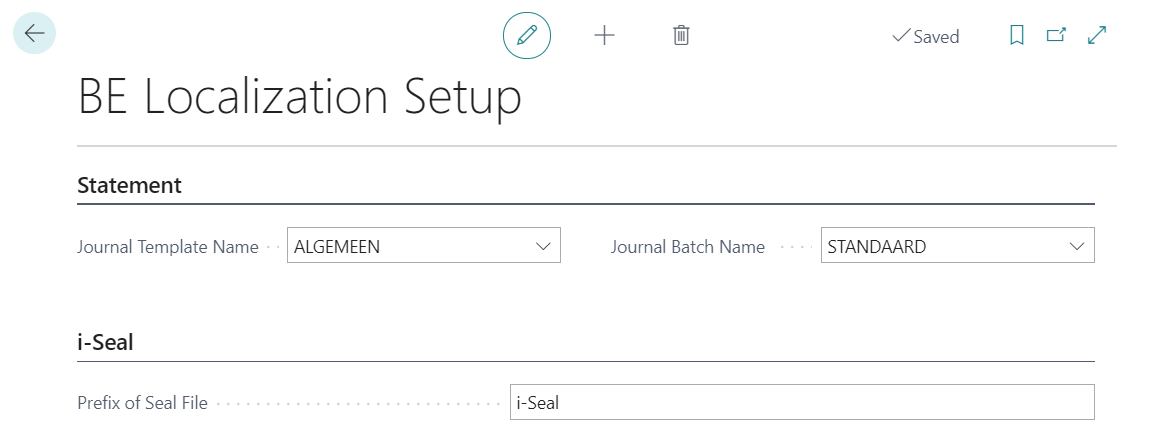
Task: Collapse the i-Seal section header
Action: pos(106,343)
